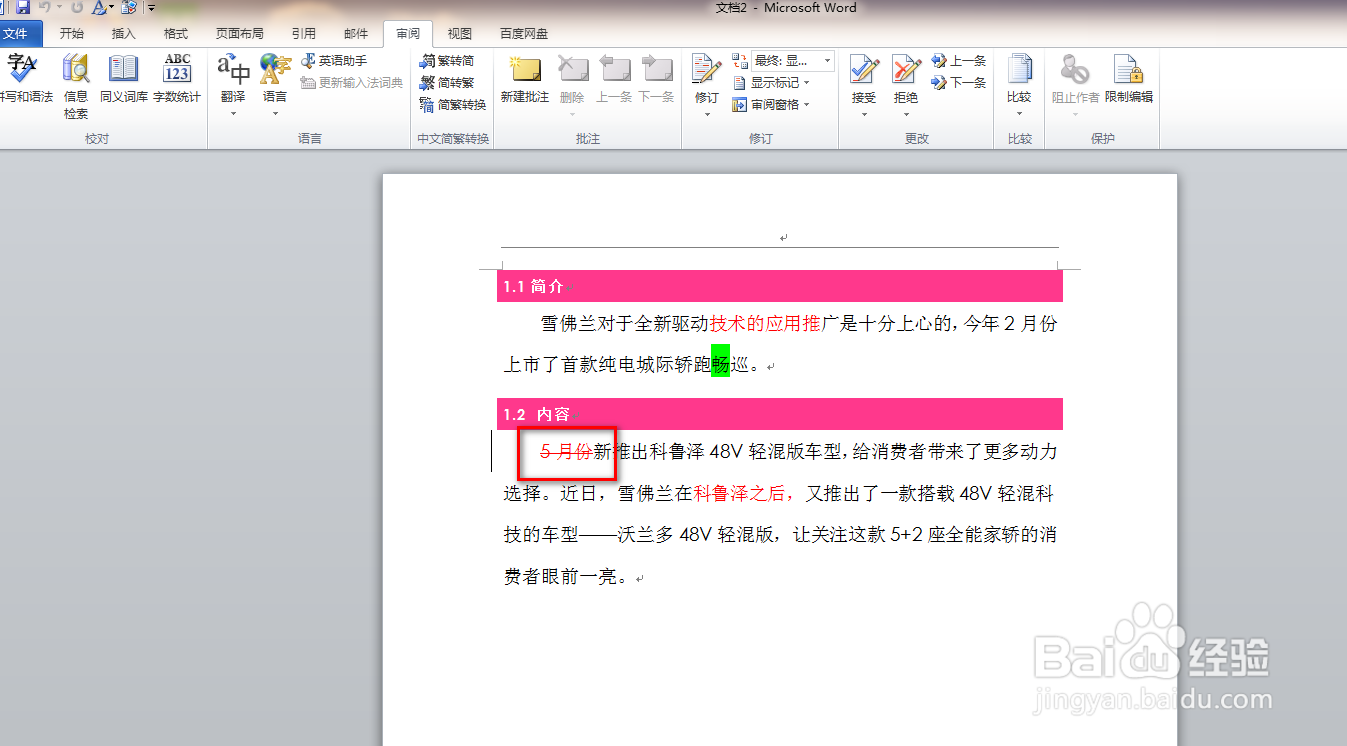Go to next comment 下一条 in 批注
The image size is (1347, 746).
point(656,80)
